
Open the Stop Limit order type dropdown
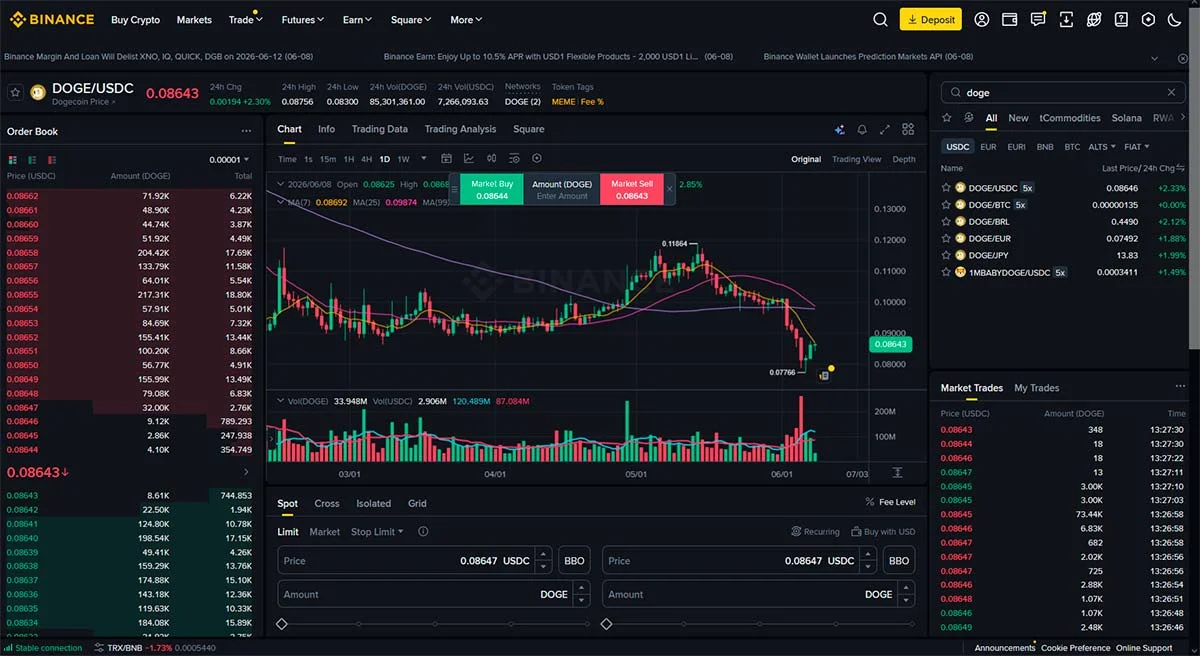(377, 532)
